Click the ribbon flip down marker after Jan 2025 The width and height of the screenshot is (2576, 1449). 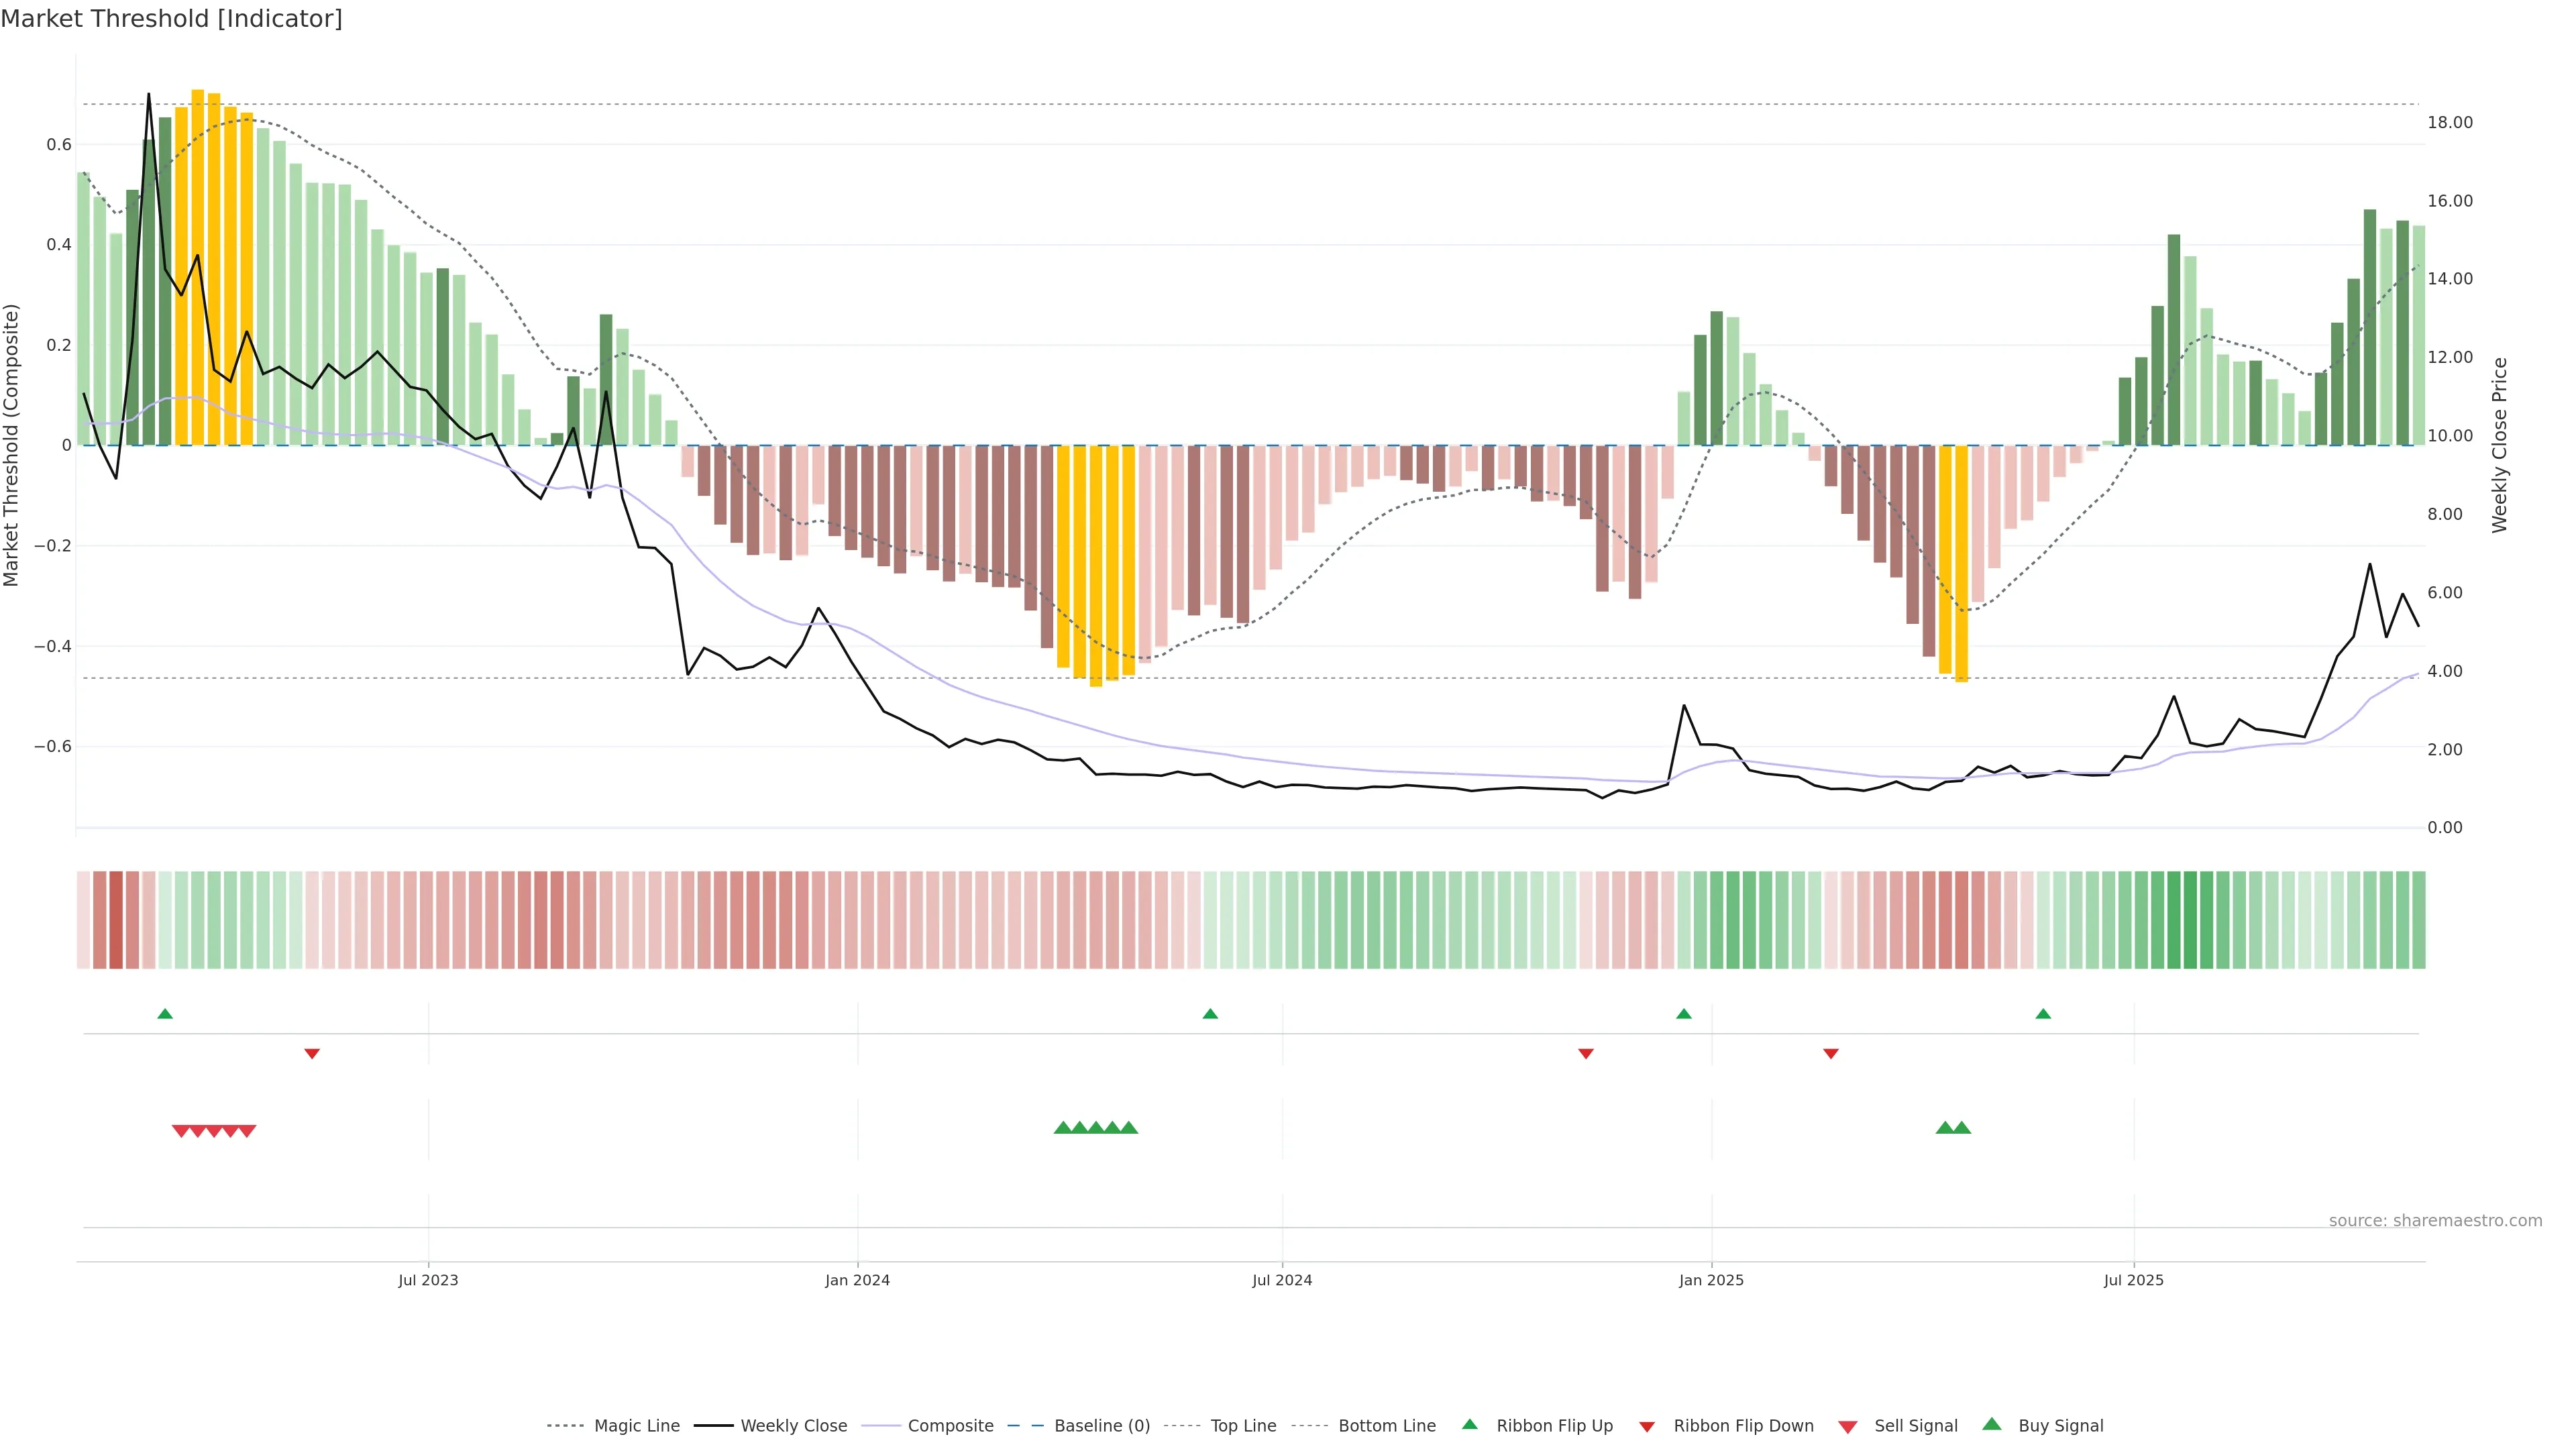click(x=1831, y=1054)
